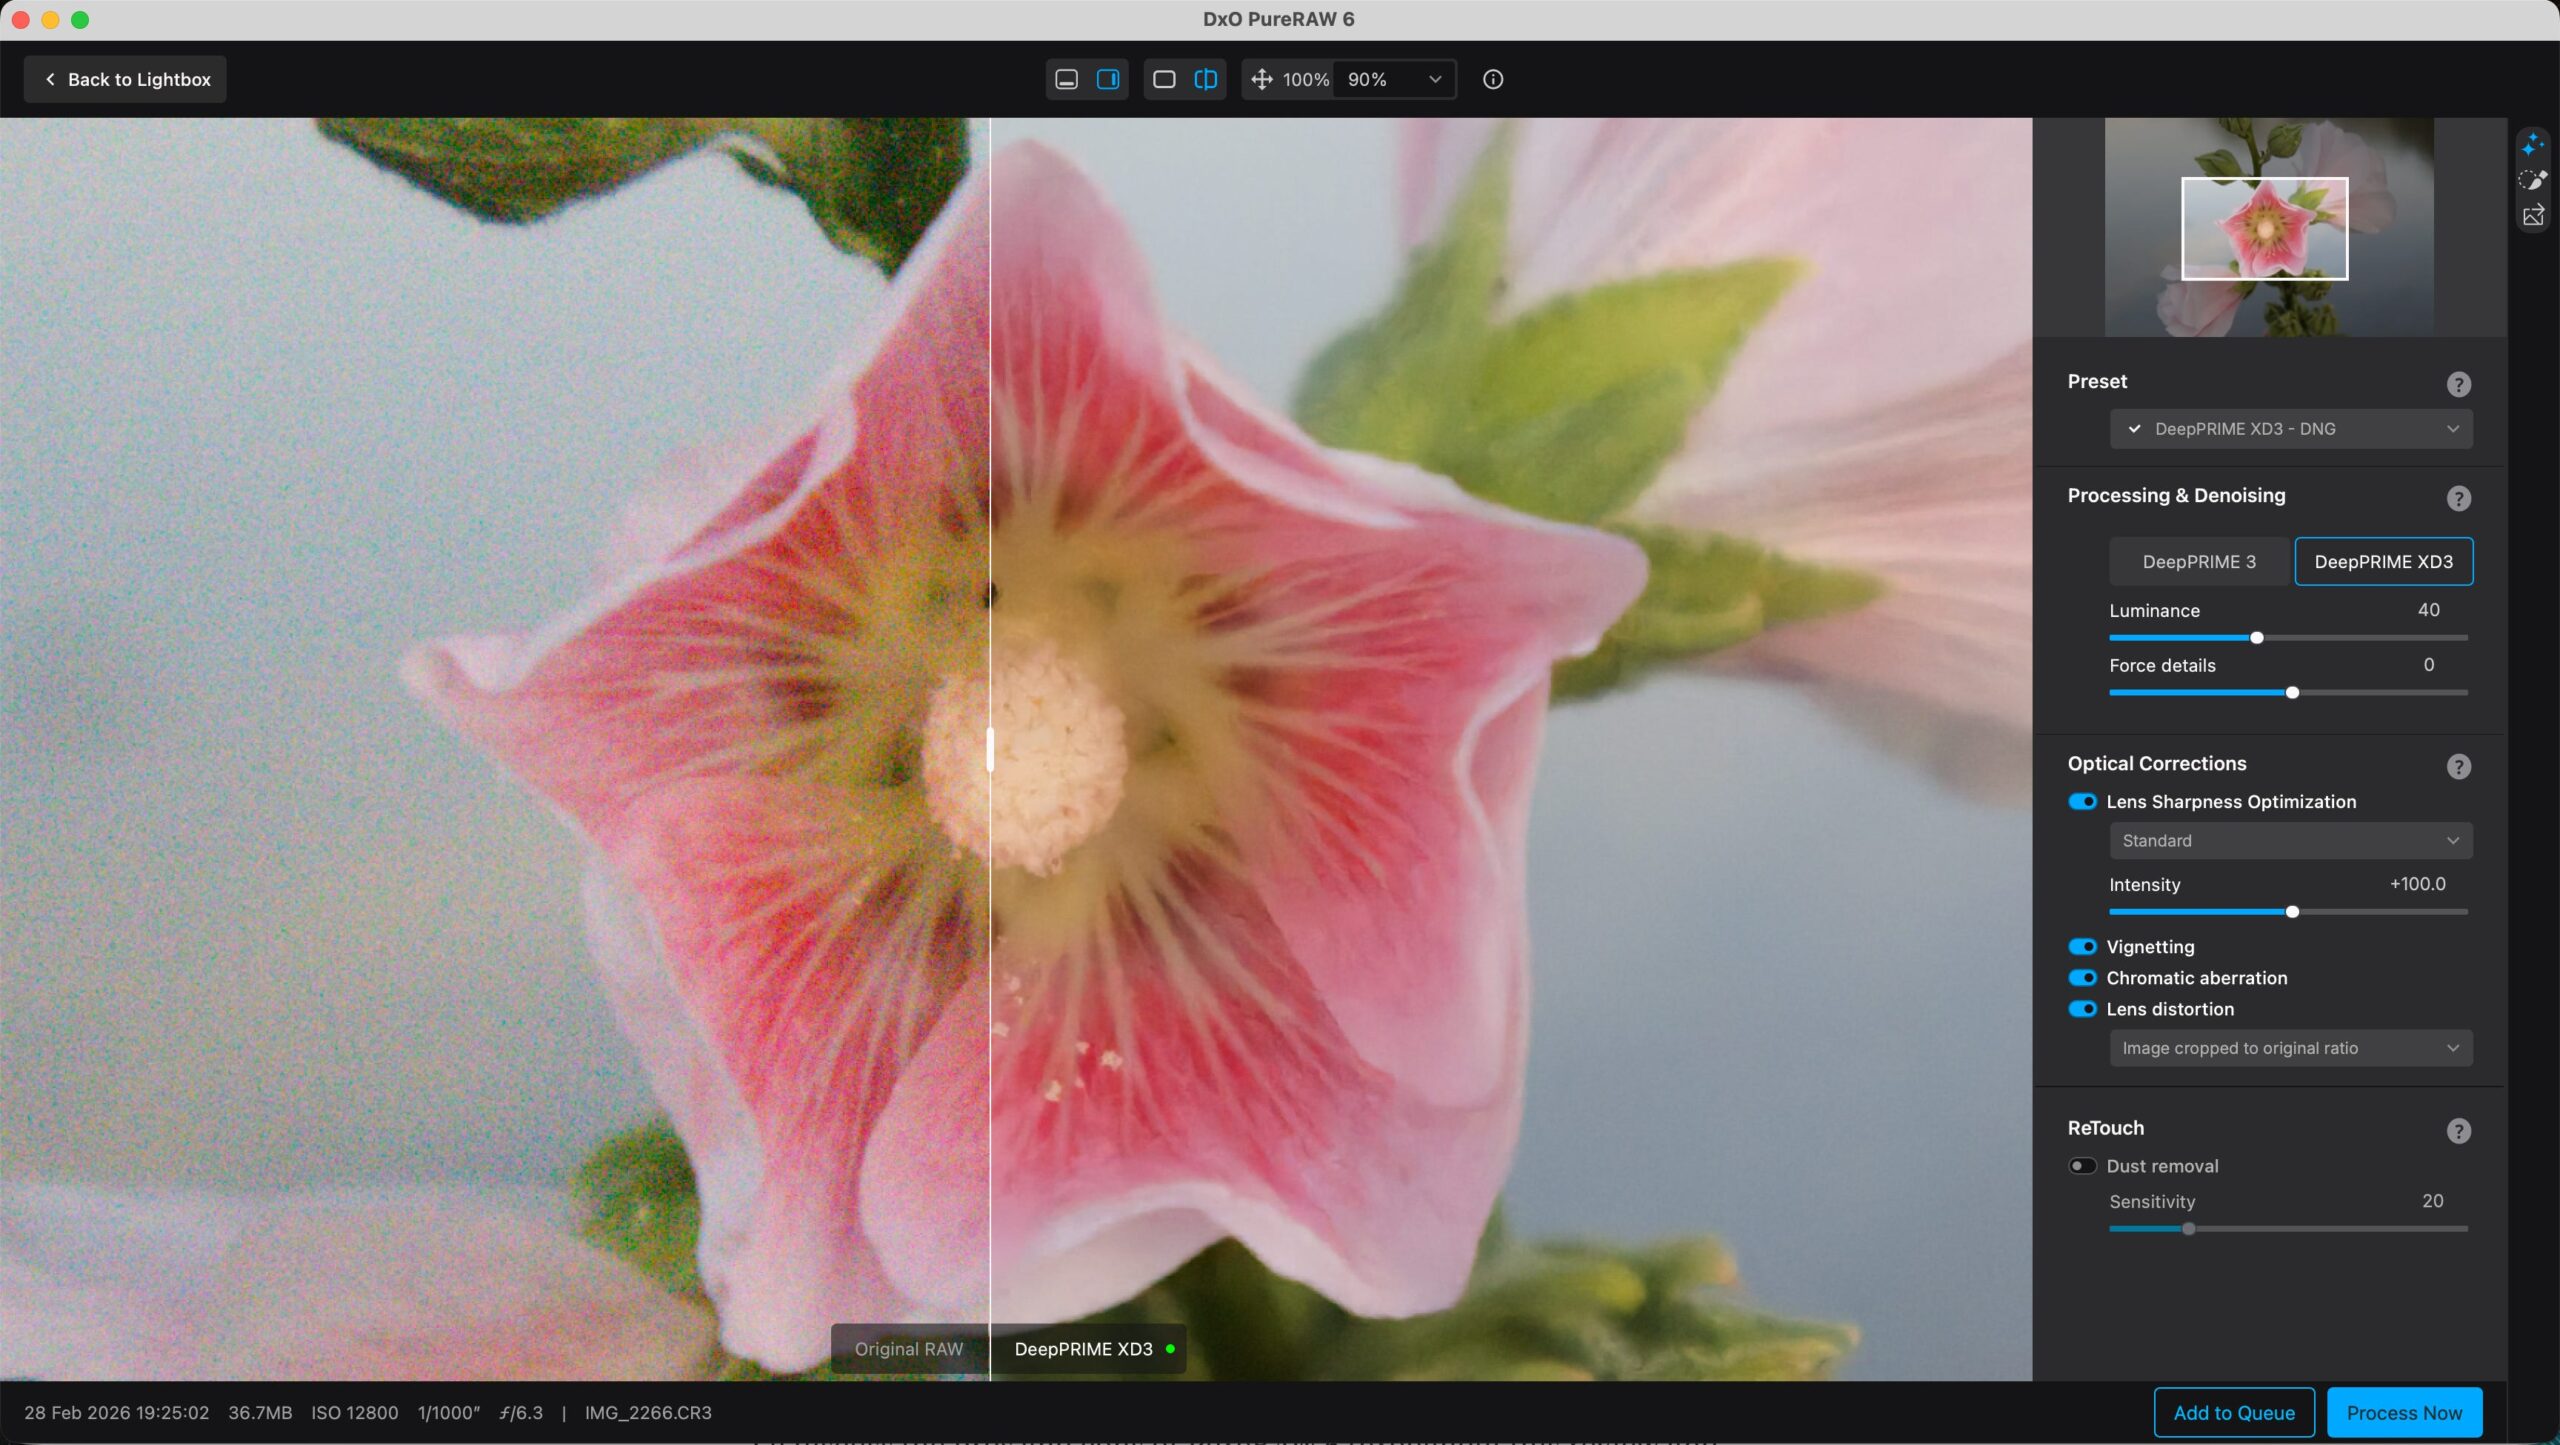Click Add to Queue

2234,1413
